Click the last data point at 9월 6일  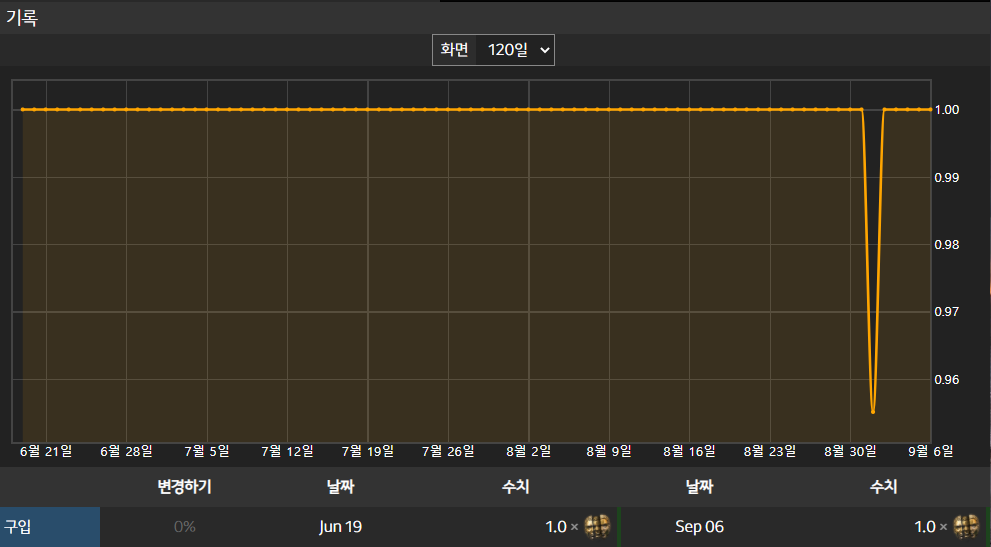930,109
